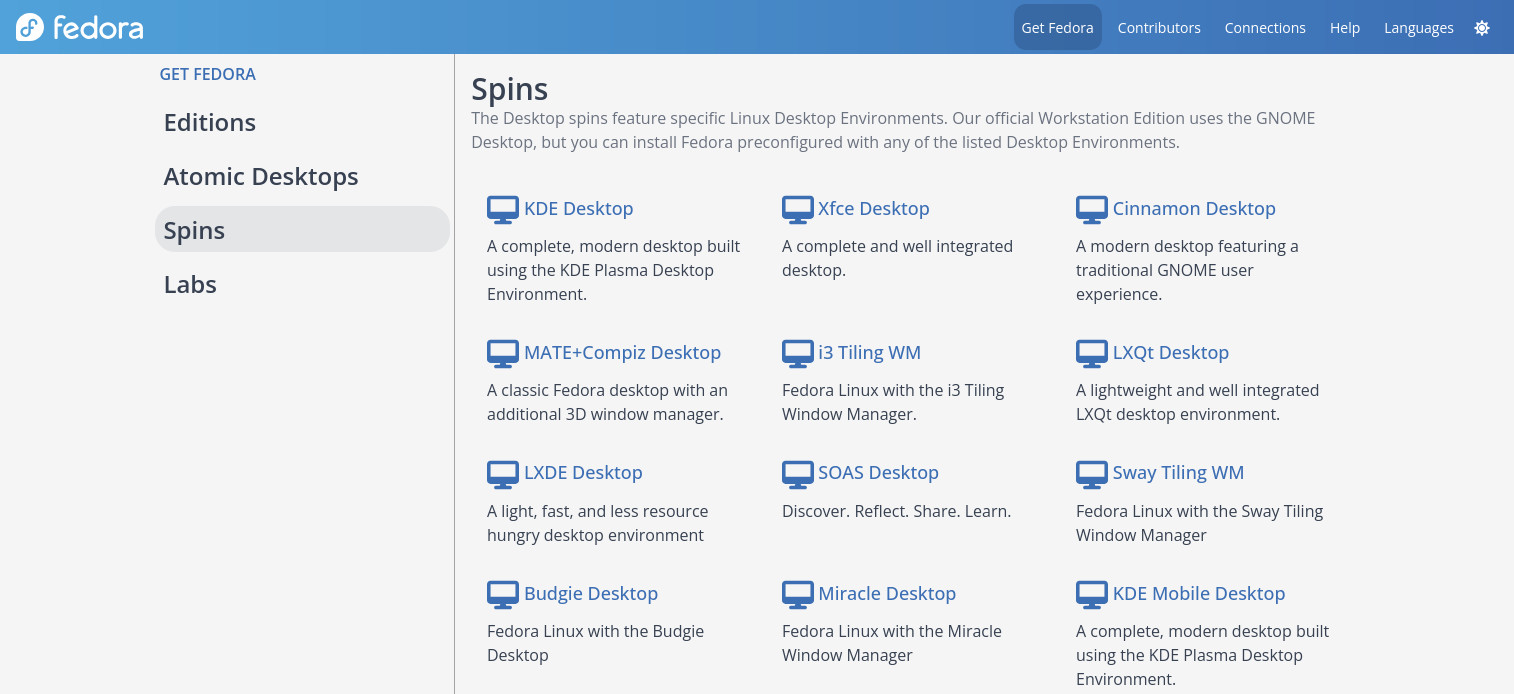Open the Budgie Desktop spin link
Screen dimensions: 1514x694
(x=591, y=593)
